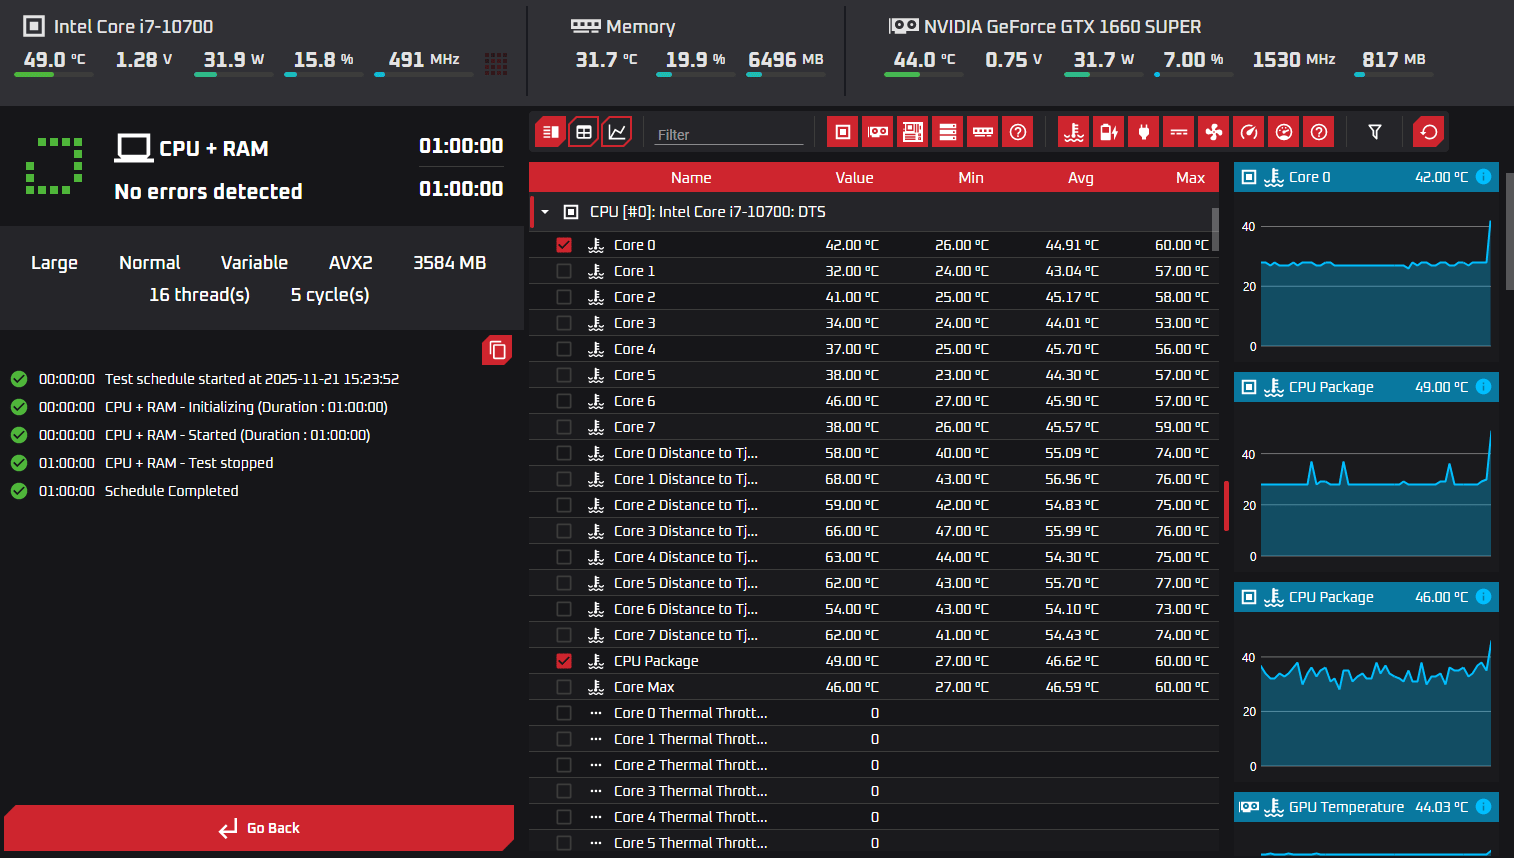The image size is (1514, 858).
Task: Click the 'CPU + RAM - Test stopped' log entry
Action: [x=189, y=463]
